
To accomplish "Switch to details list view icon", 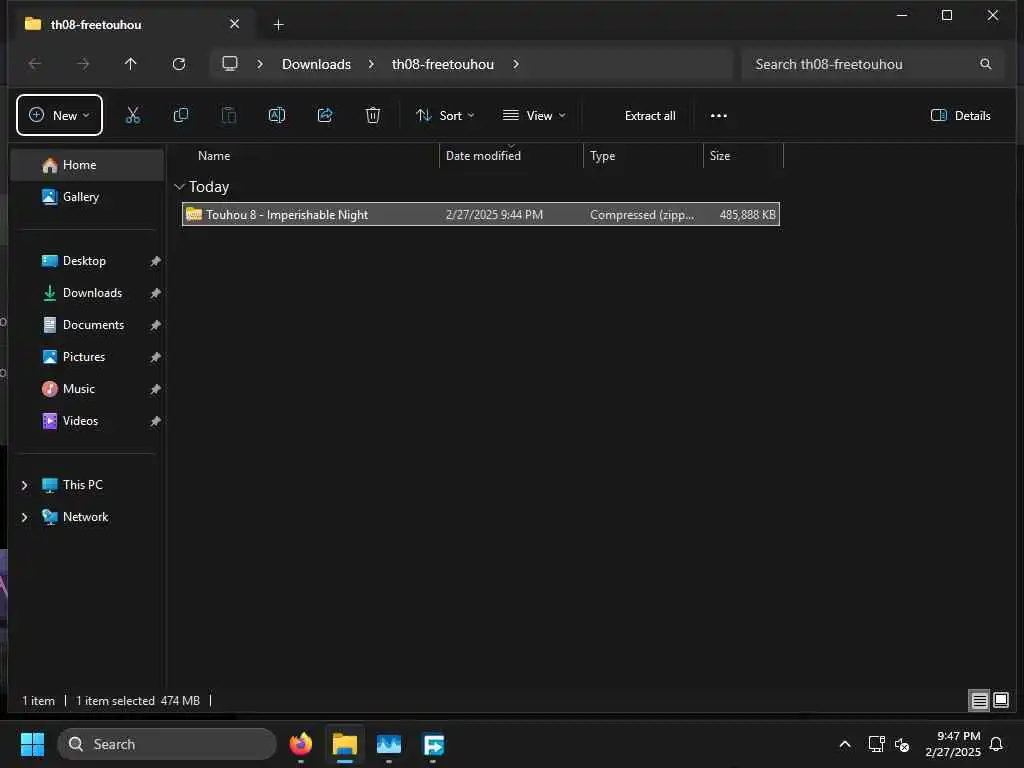I will point(979,701).
